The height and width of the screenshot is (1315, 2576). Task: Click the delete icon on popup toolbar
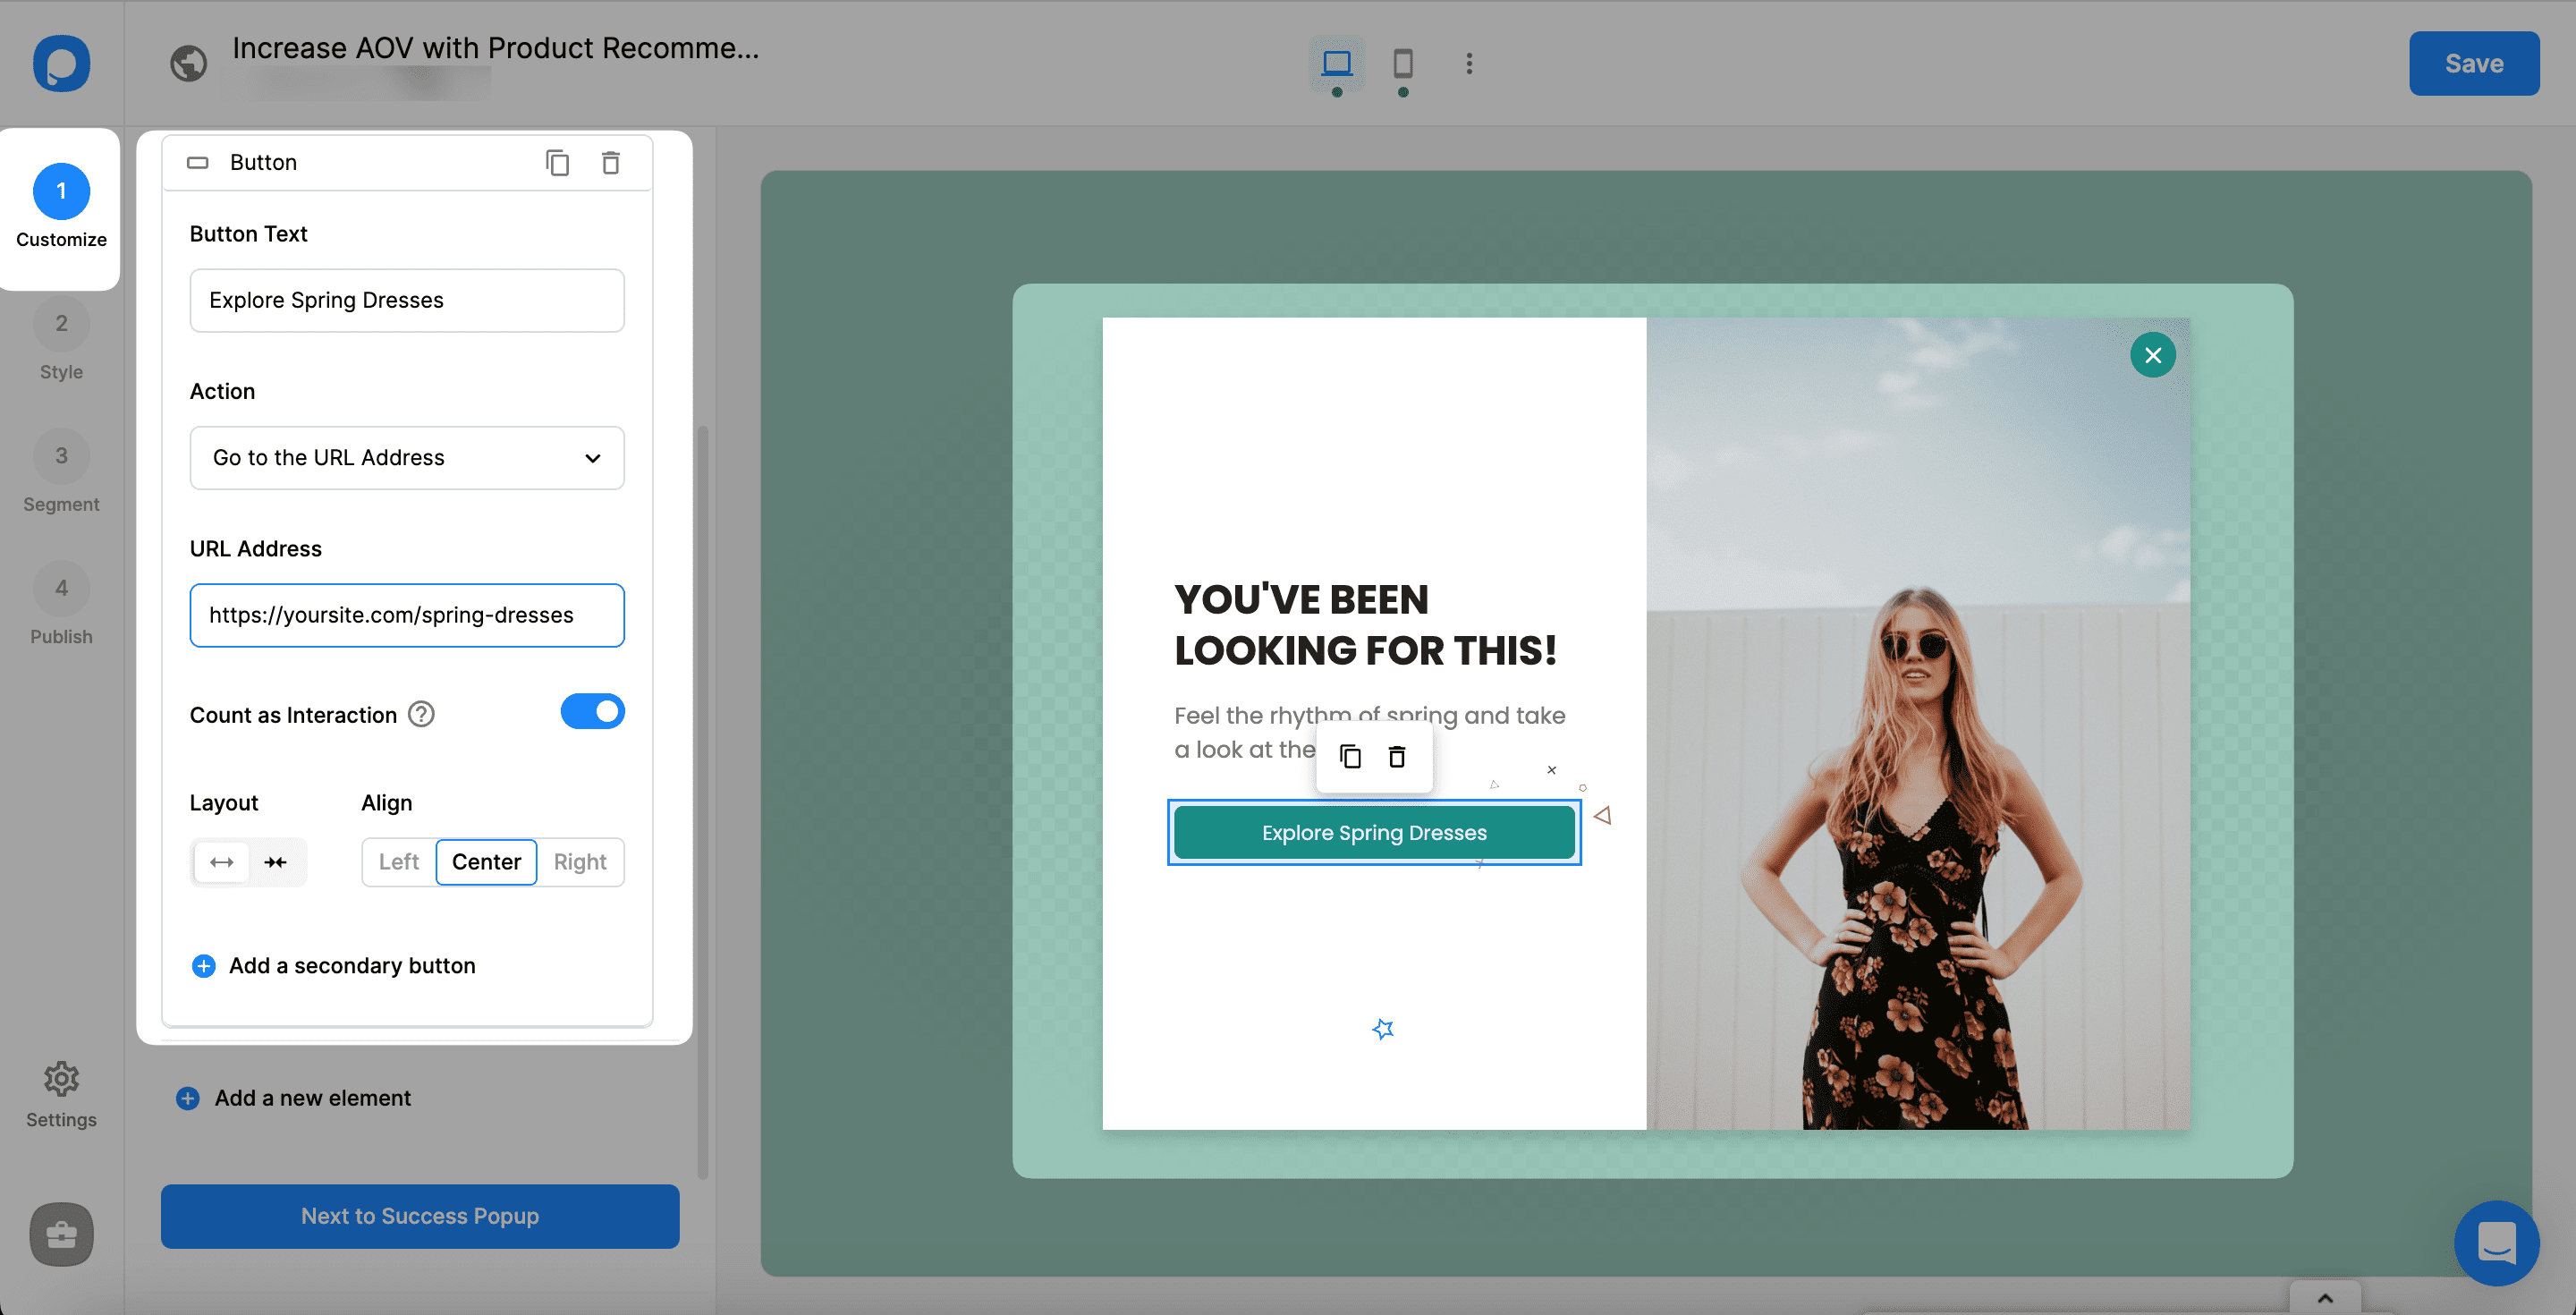tap(1397, 755)
